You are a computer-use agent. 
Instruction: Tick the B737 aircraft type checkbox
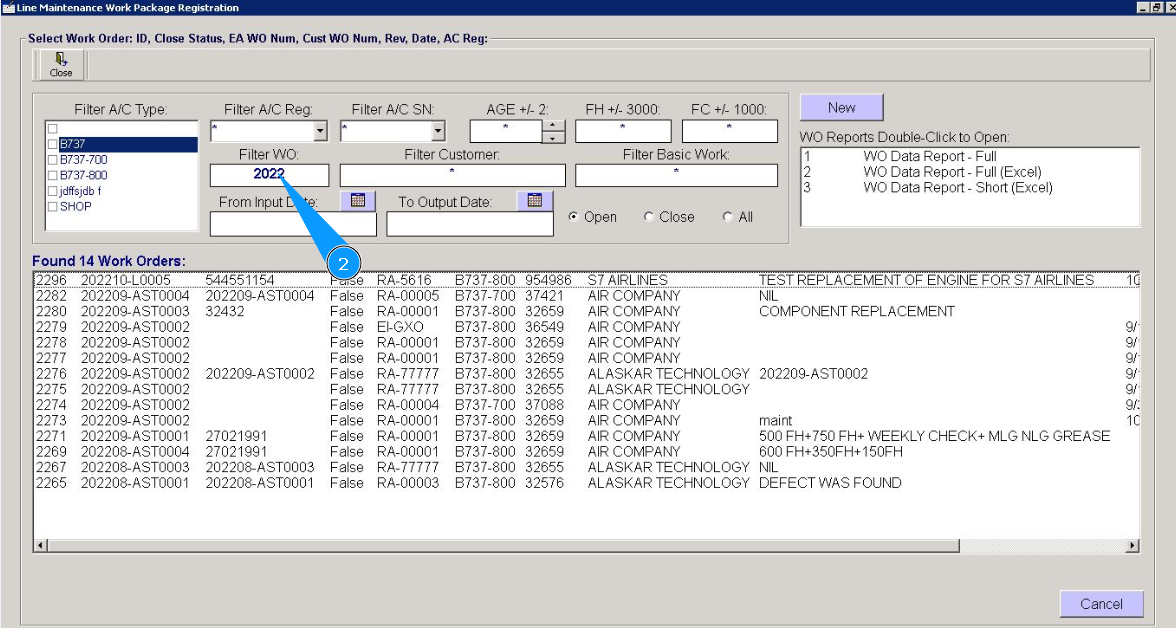(52, 144)
